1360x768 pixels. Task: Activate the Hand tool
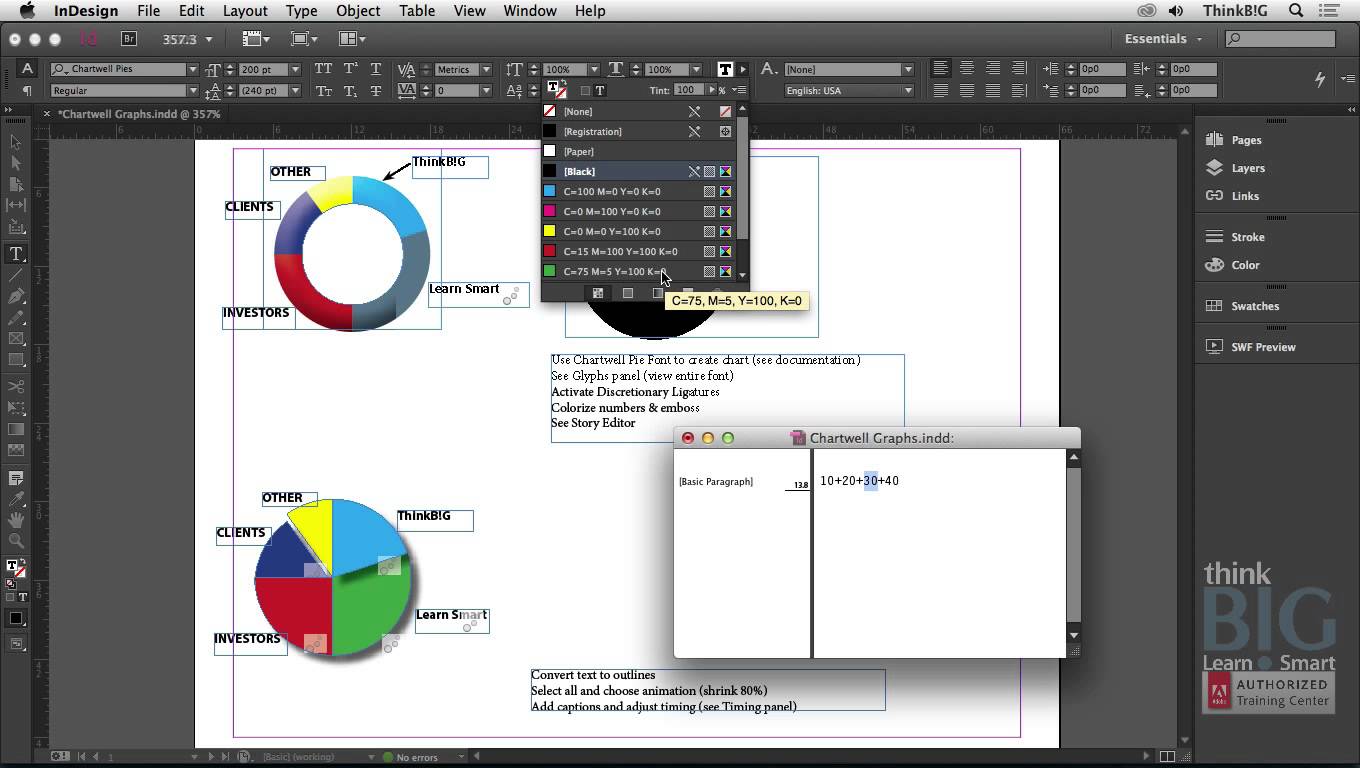coord(16,520)
